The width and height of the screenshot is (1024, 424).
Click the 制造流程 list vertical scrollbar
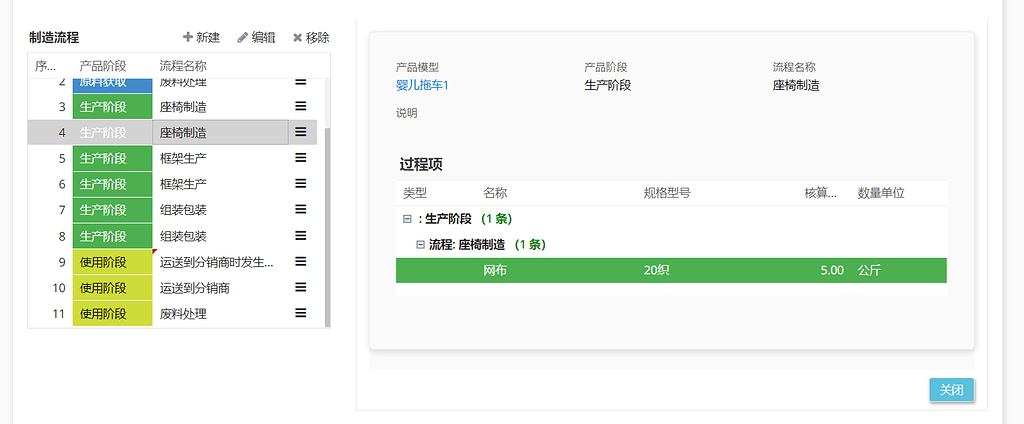click(327, 220)
